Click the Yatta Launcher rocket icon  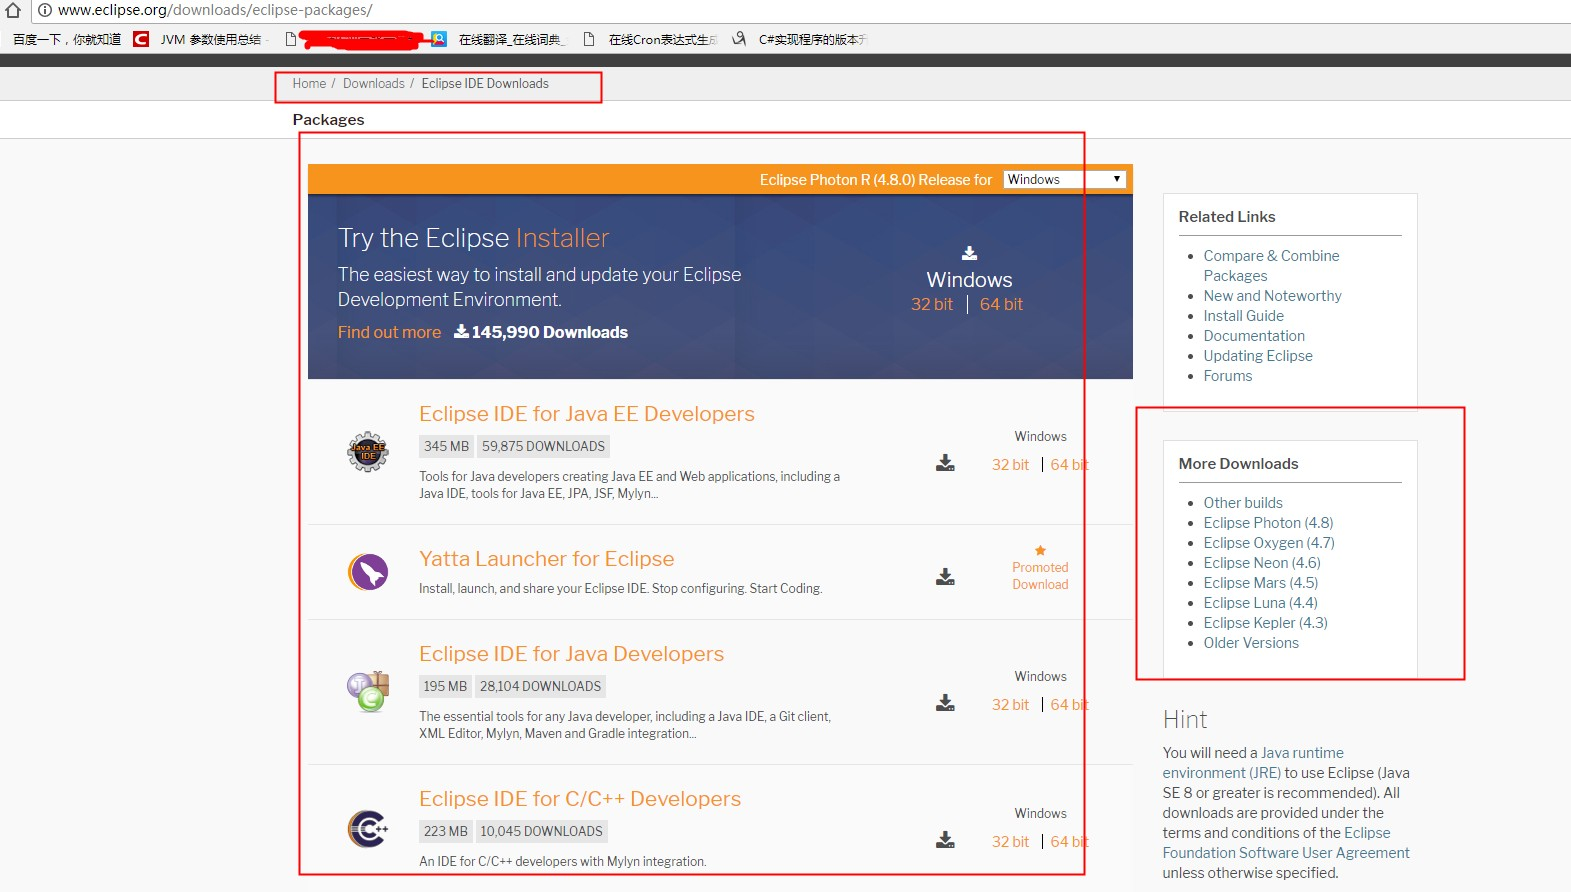[368, 572]
